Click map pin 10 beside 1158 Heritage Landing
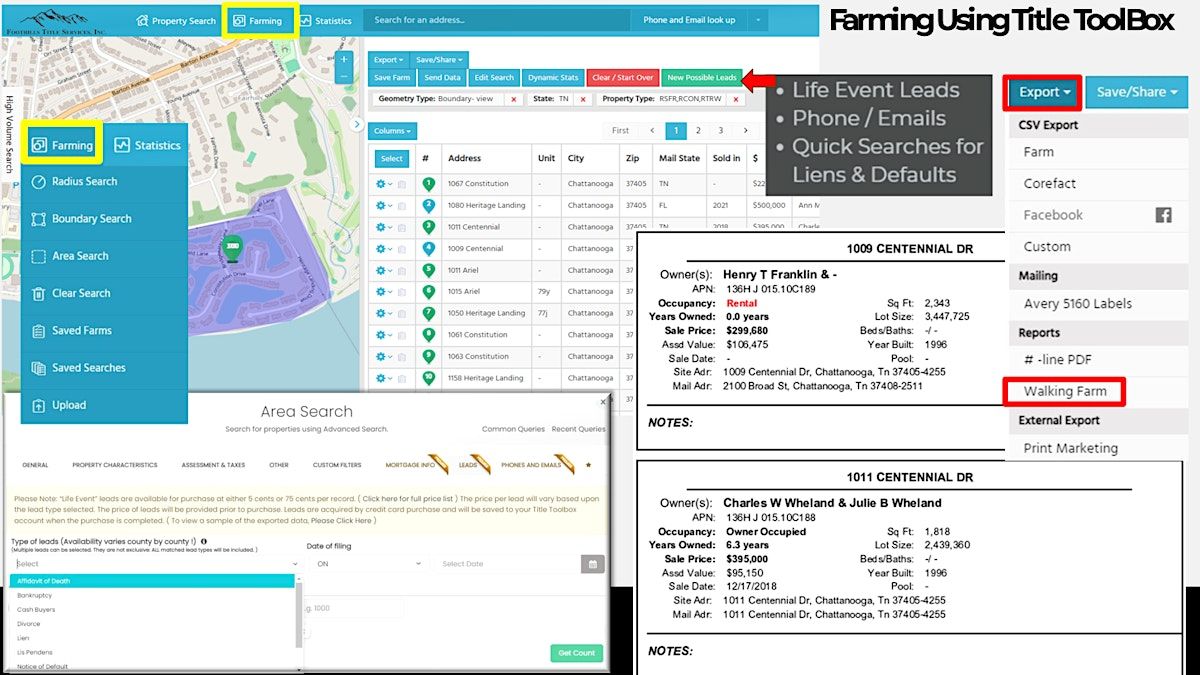Screen dimensions: 1200x675 click(429, 378)
